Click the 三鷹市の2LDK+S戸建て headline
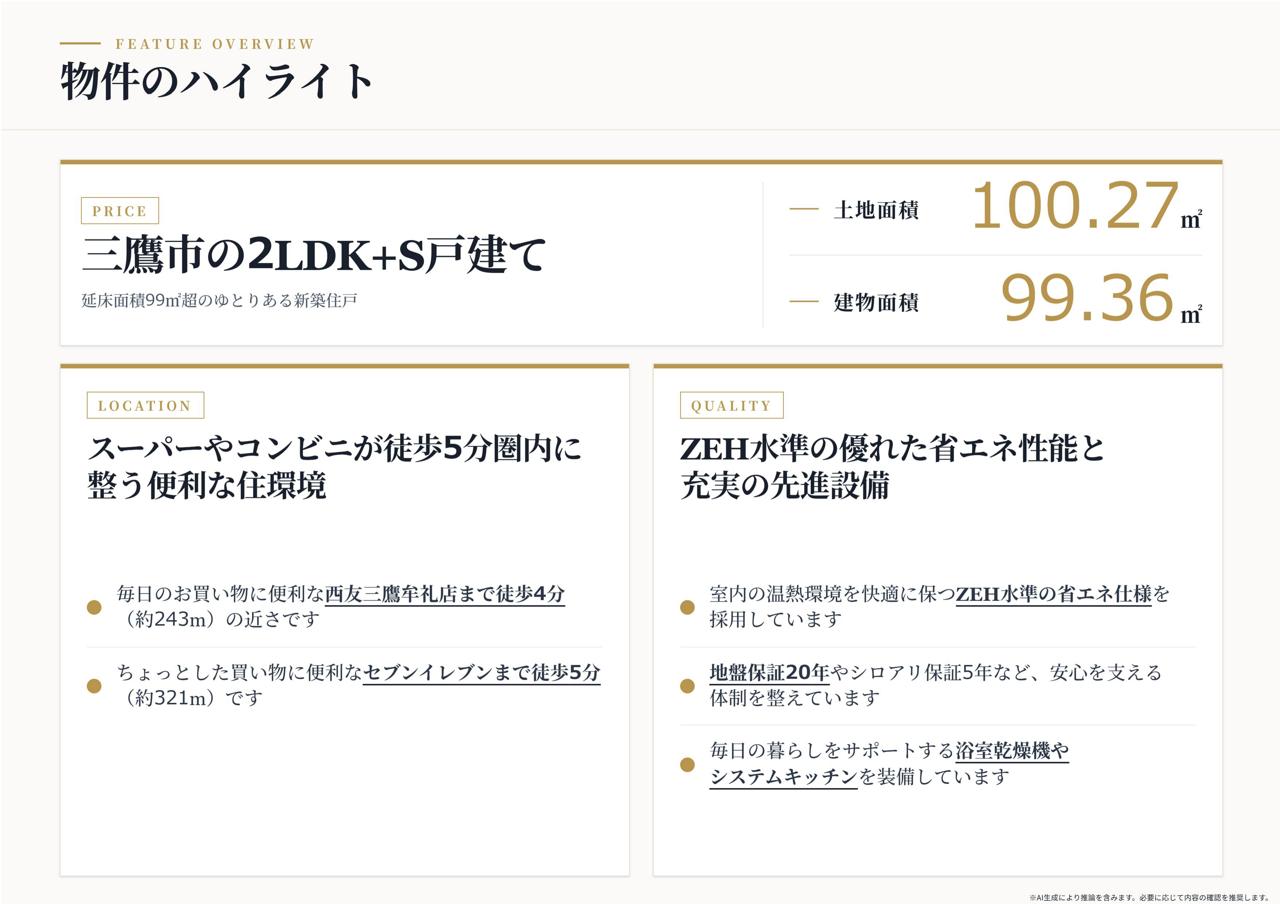 pyautogui.click(x=314, y=254)
